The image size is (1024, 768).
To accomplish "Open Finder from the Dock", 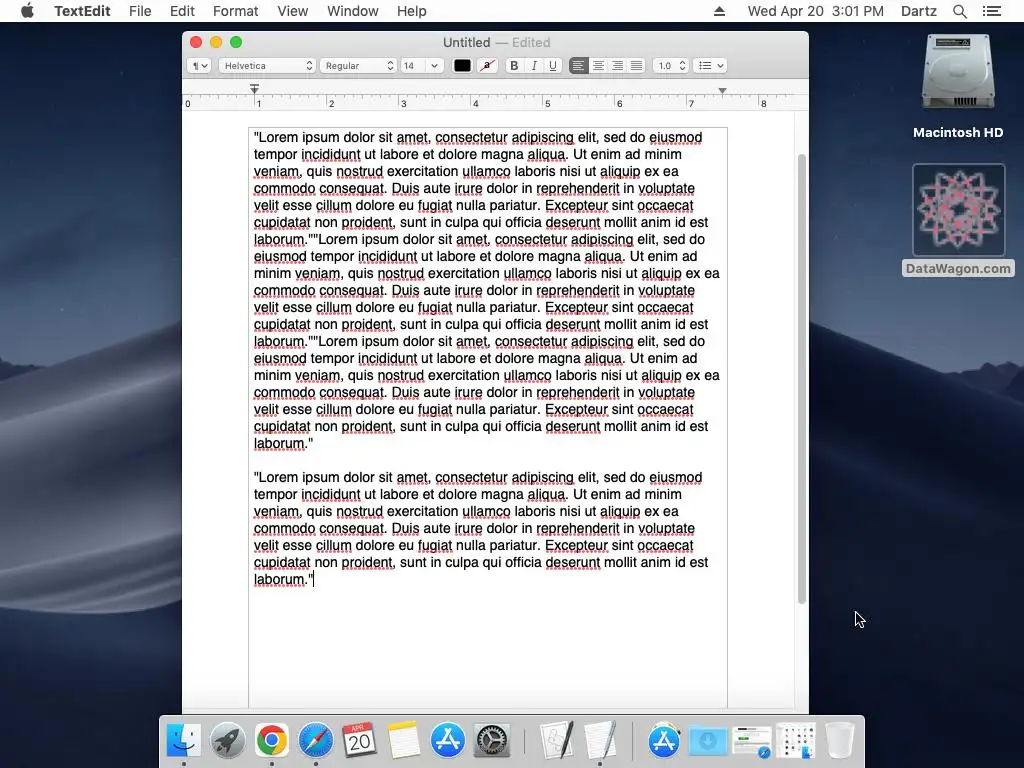I will [184, 741].
